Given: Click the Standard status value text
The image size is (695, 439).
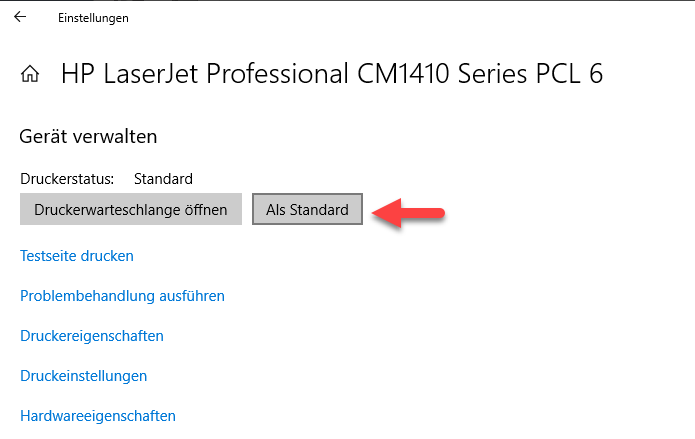Looking at the screenshot, I should [163, 179].
